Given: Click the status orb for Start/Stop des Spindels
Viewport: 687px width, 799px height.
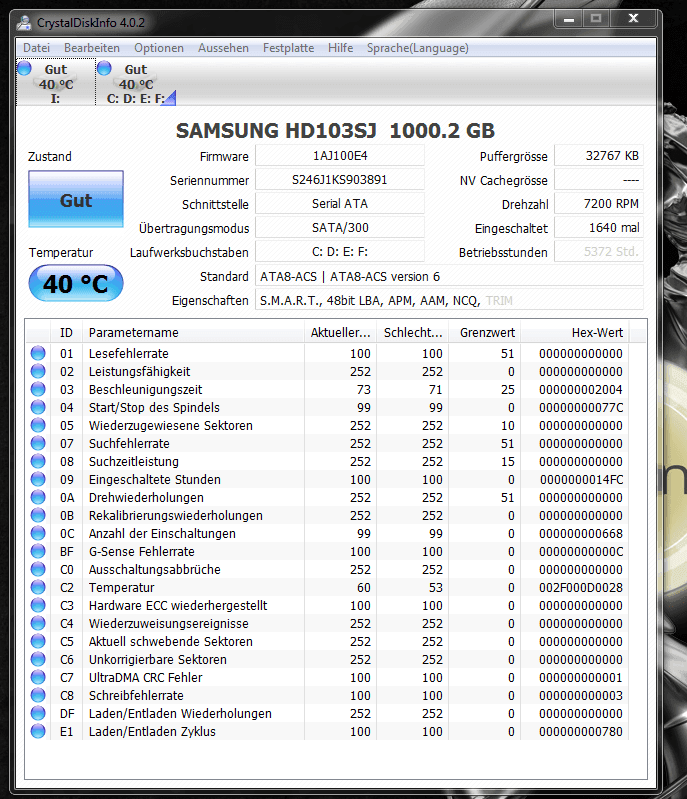Looking at the screenshot, I should (x=38, y=407).
